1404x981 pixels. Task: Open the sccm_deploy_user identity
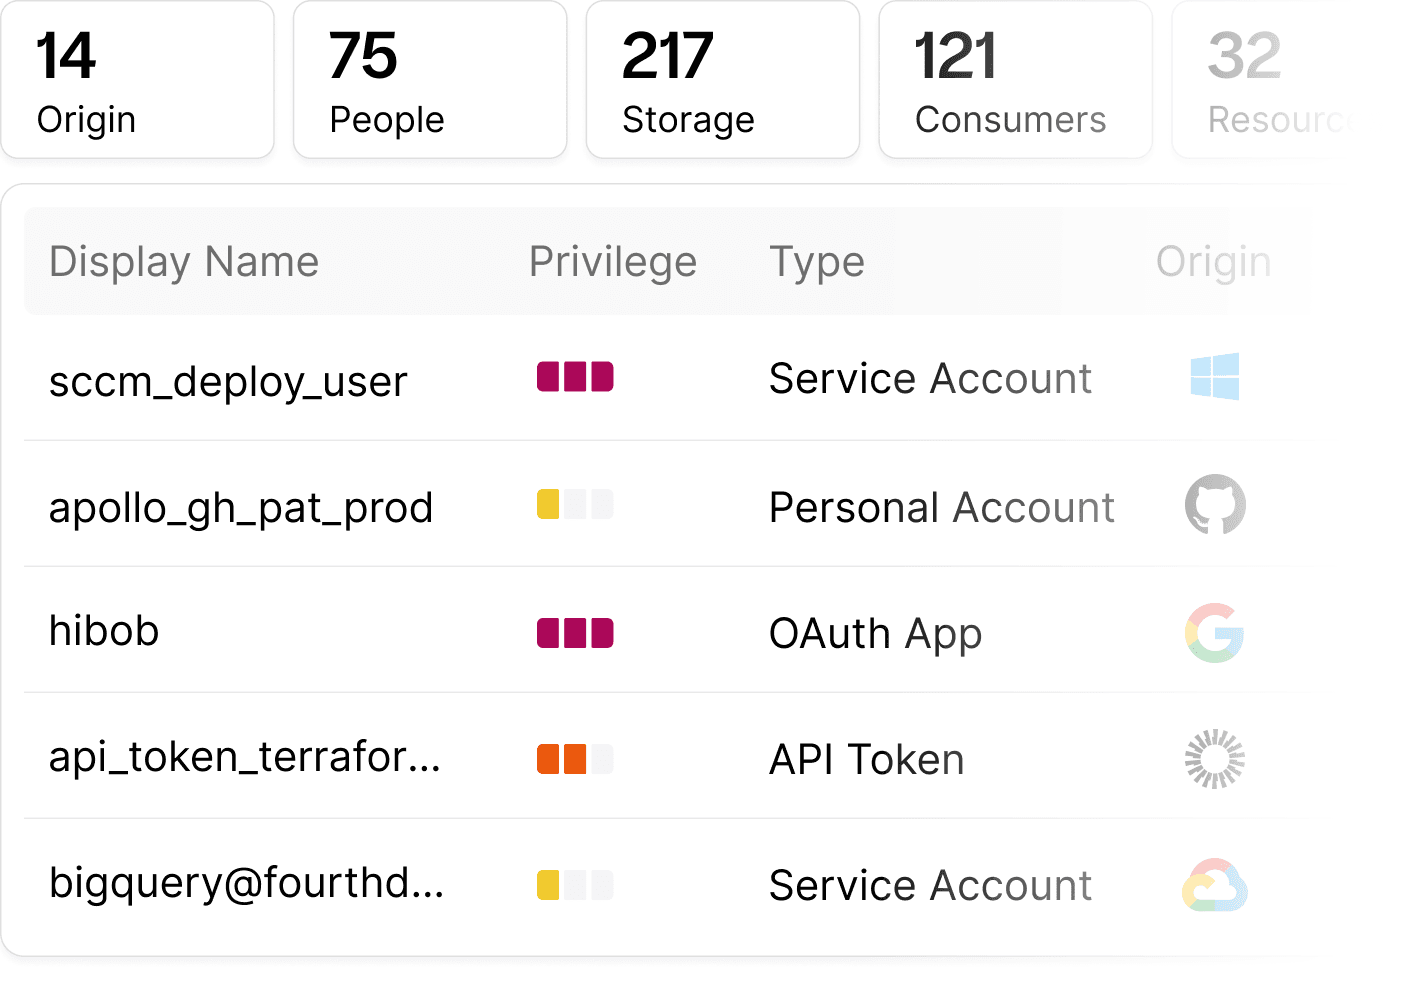tap(228, 381)
